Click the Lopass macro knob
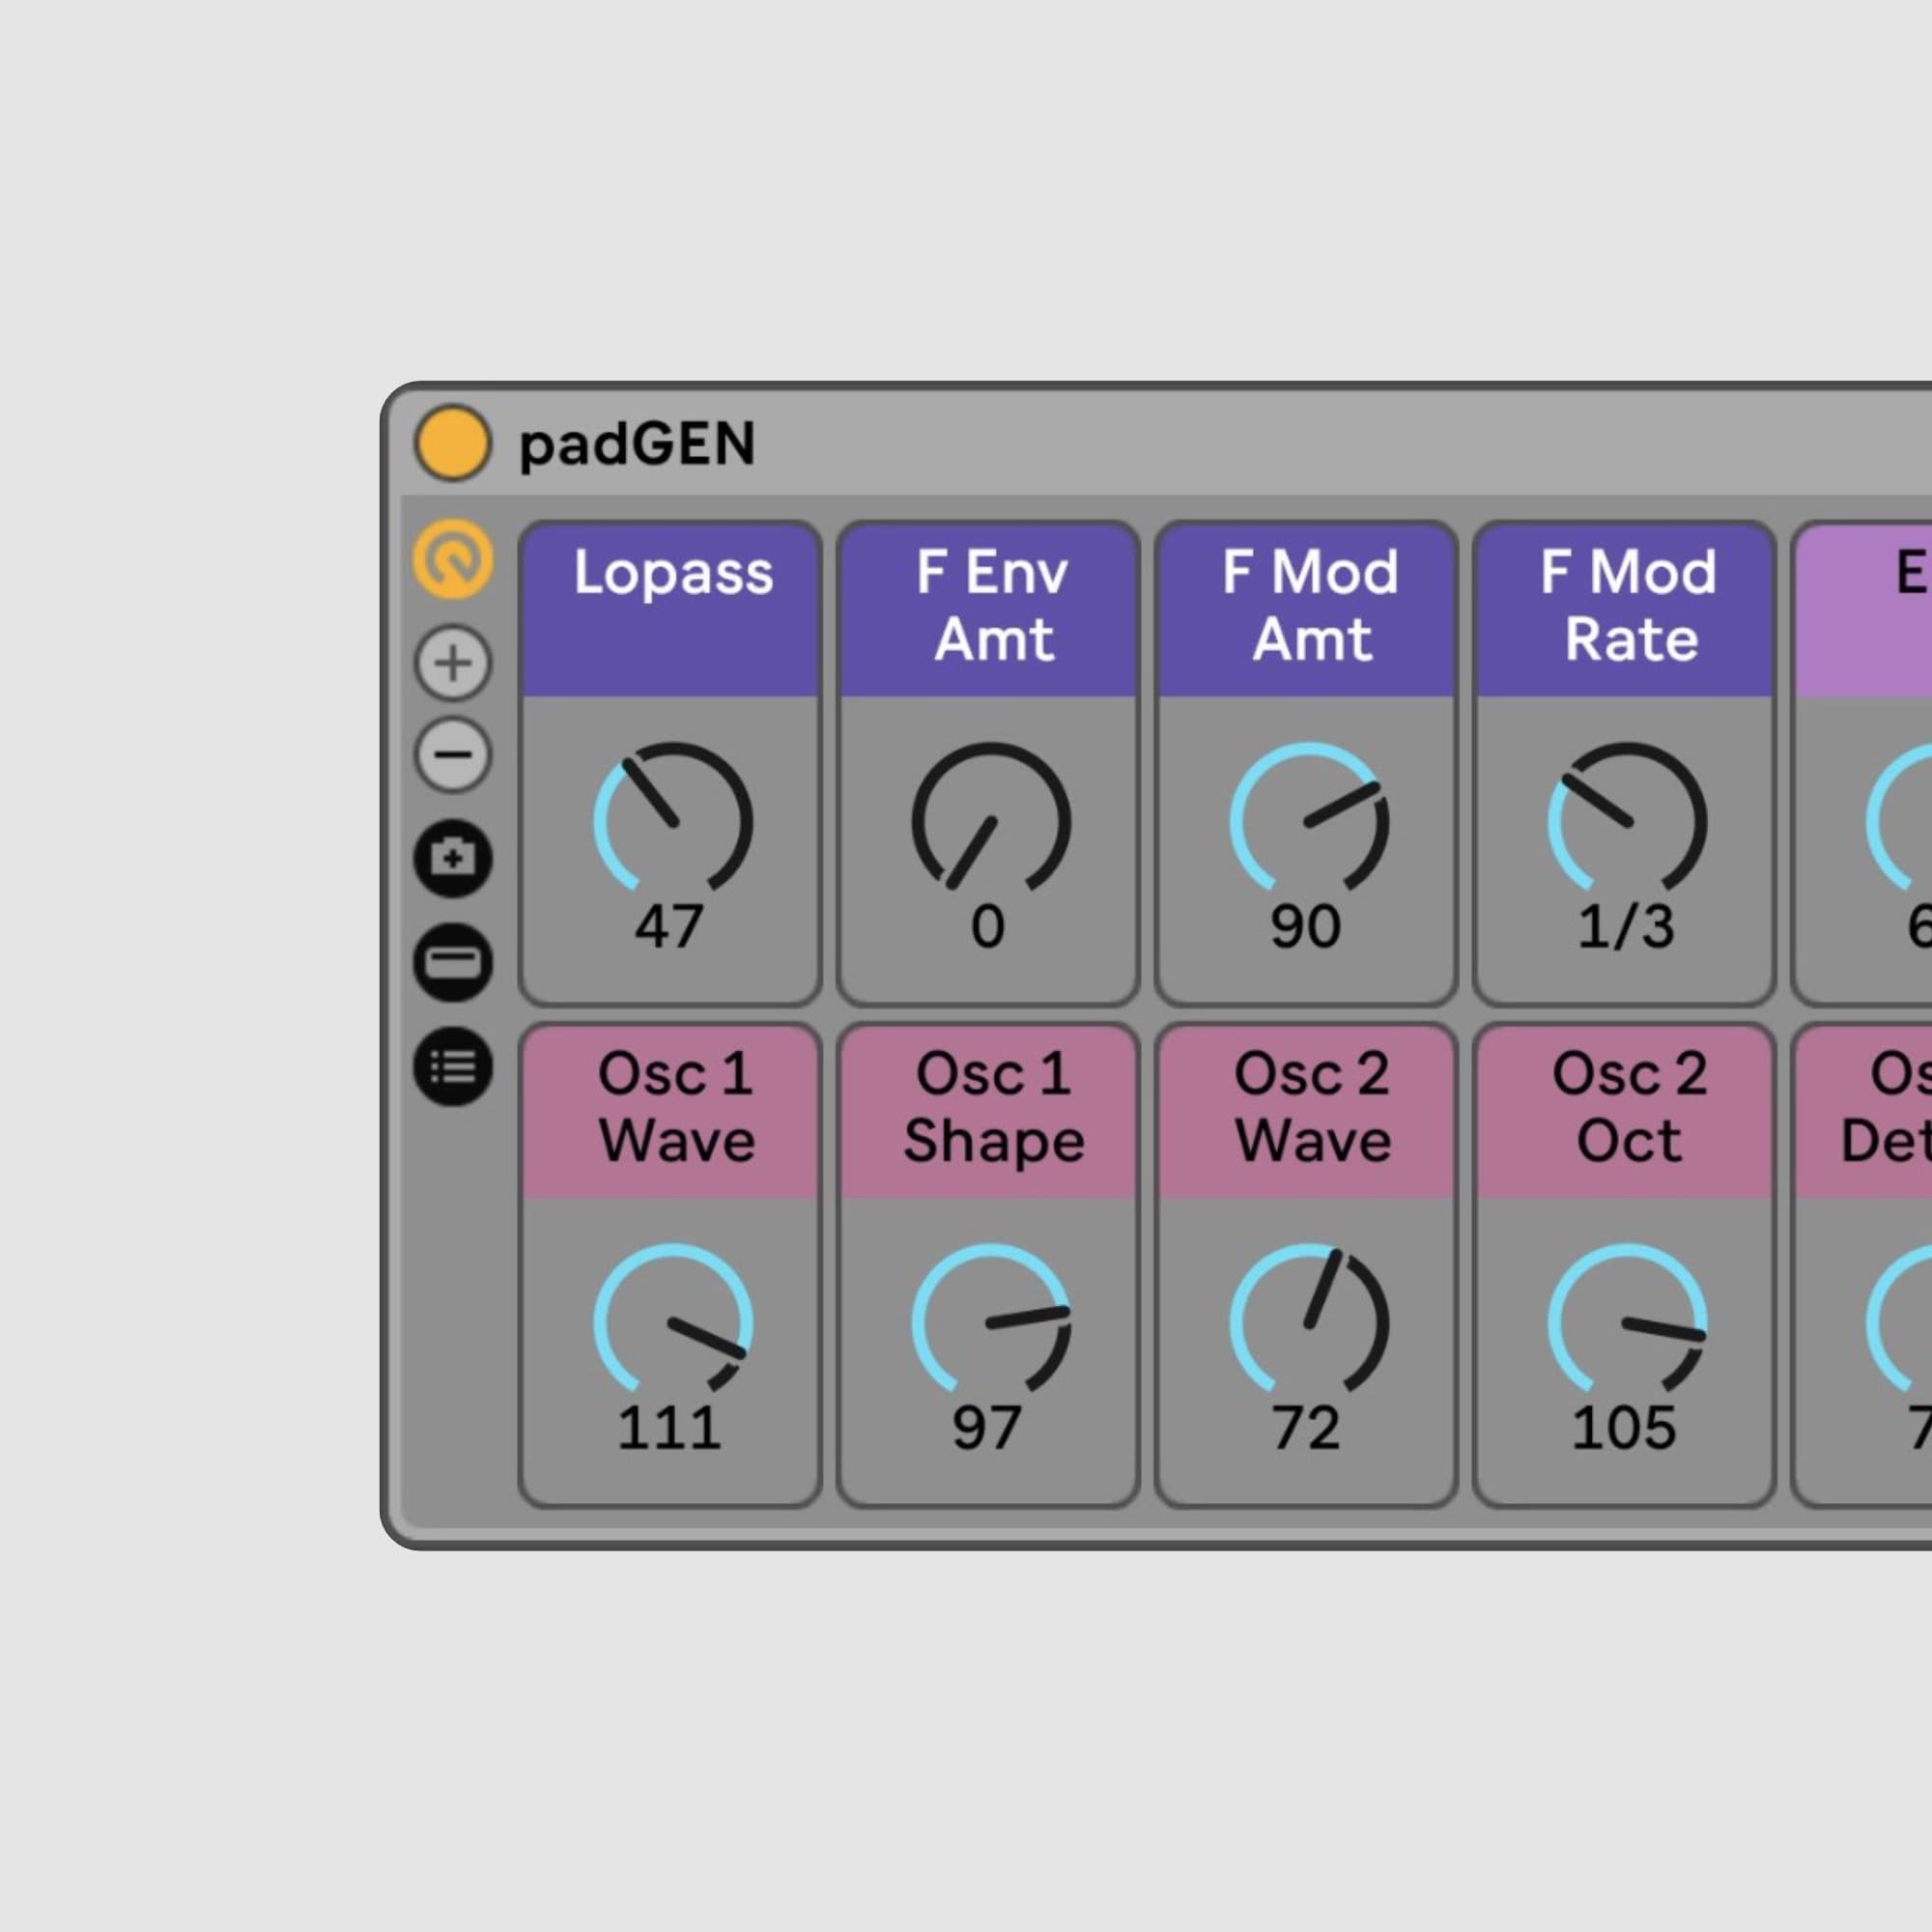 point(672,820)
